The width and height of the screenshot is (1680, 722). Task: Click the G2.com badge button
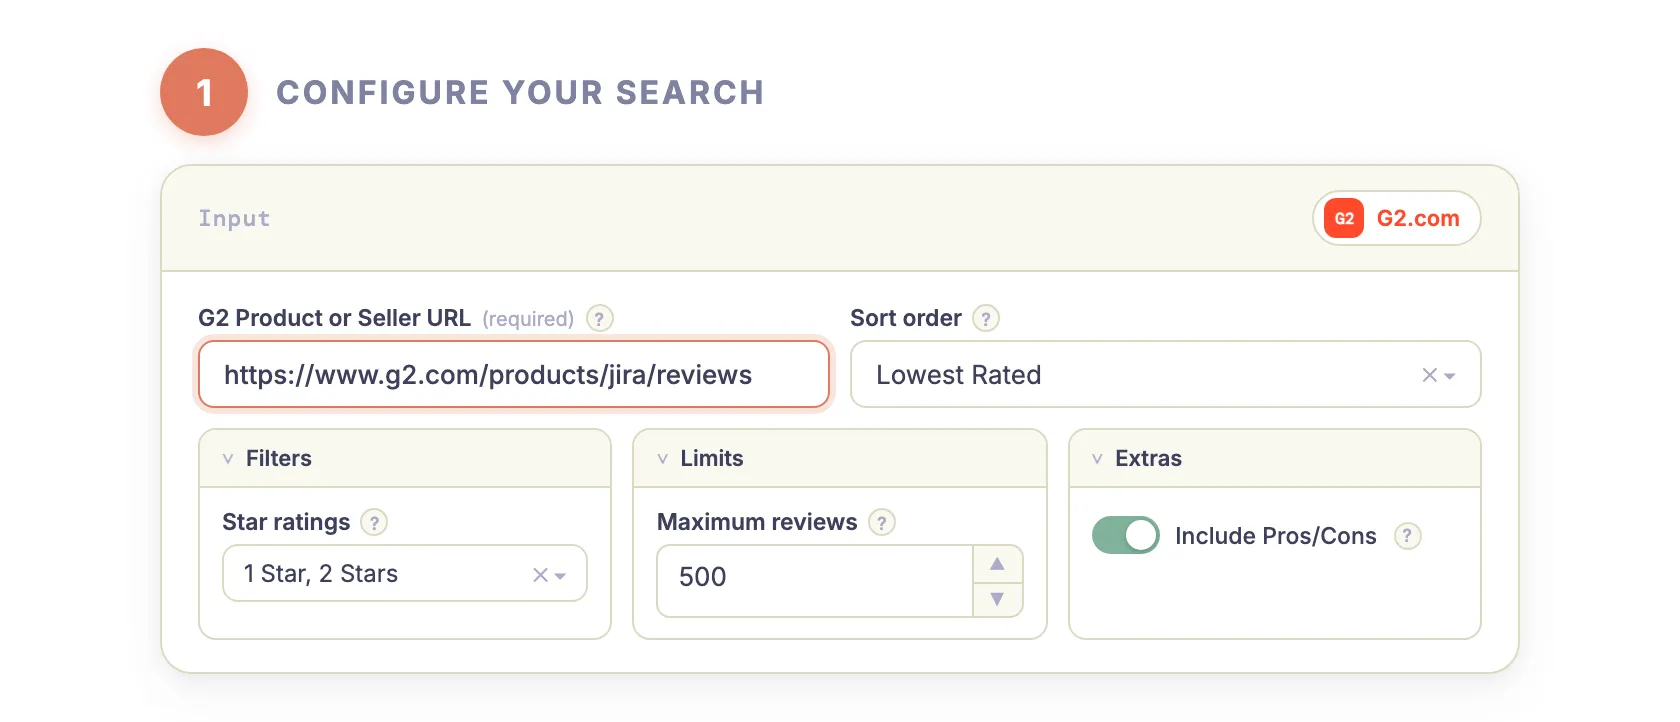point(1396,218)
